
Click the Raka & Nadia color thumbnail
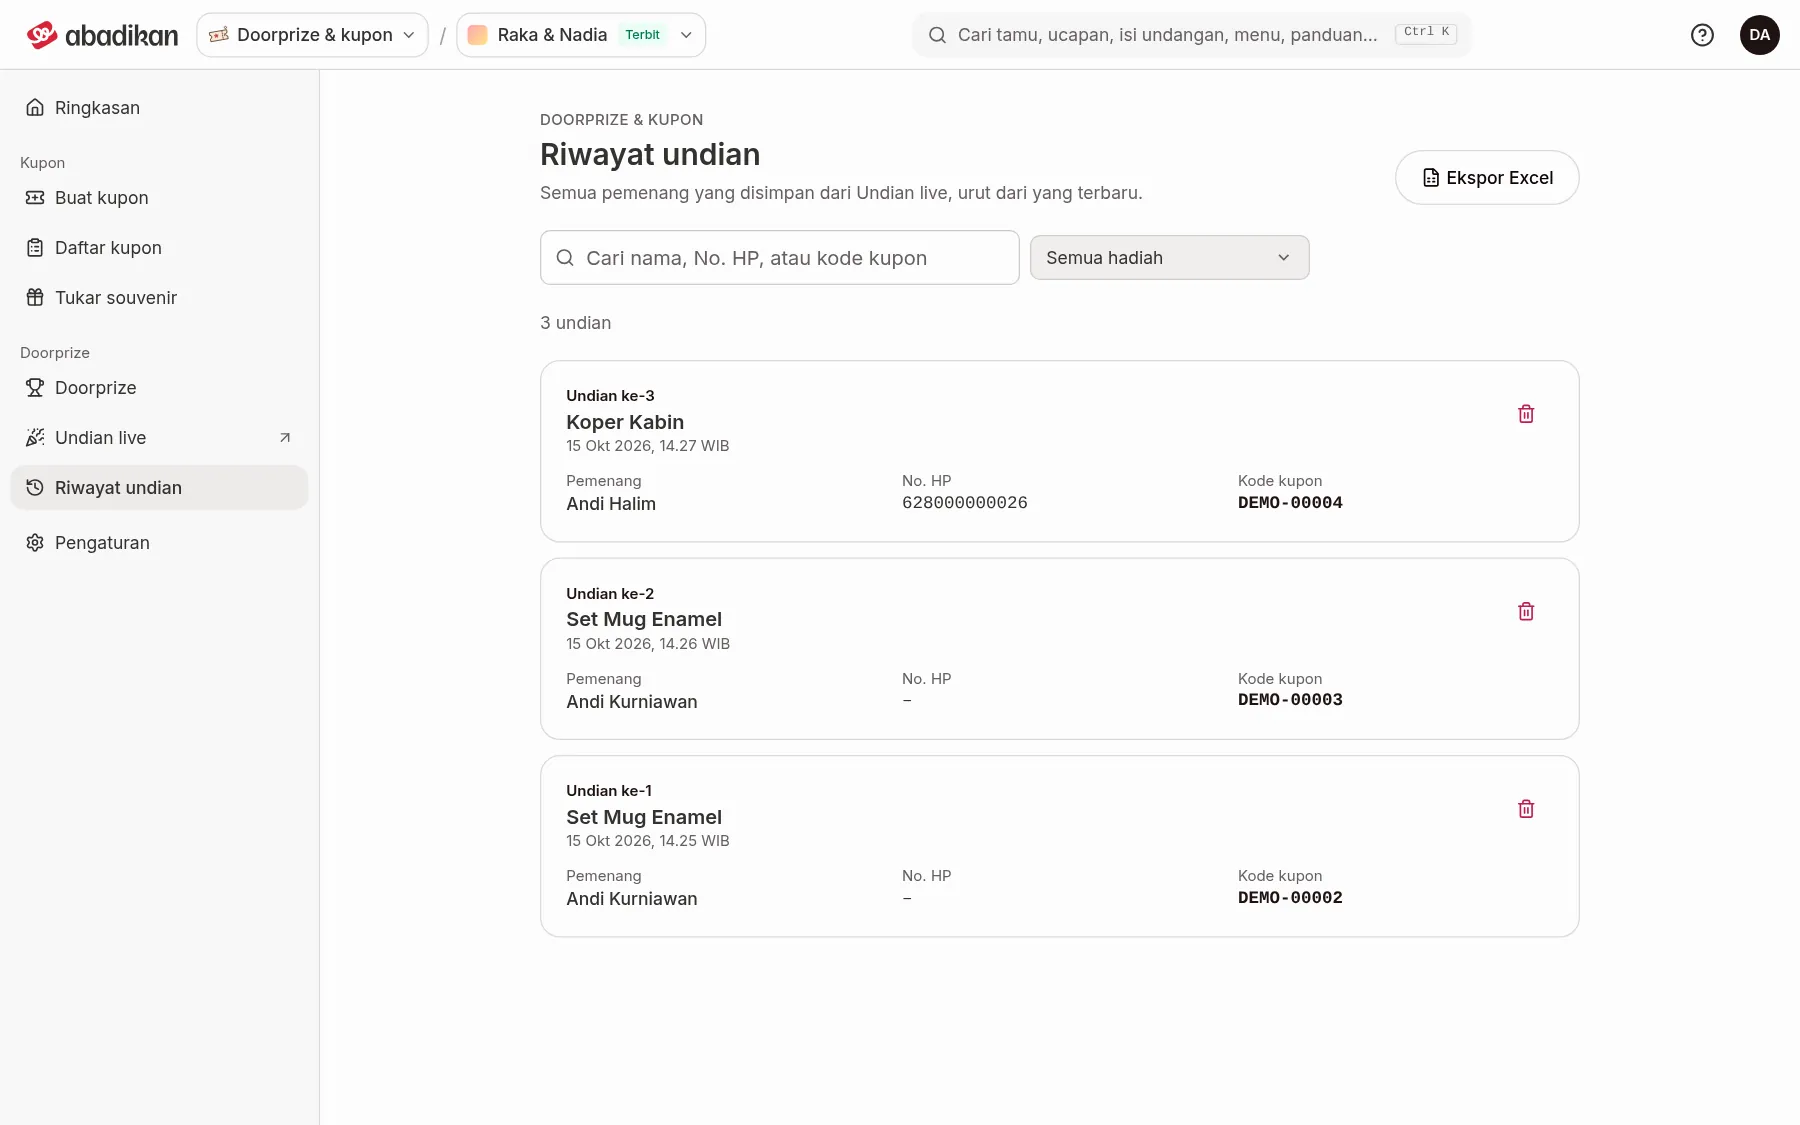[x=478, y=35]
